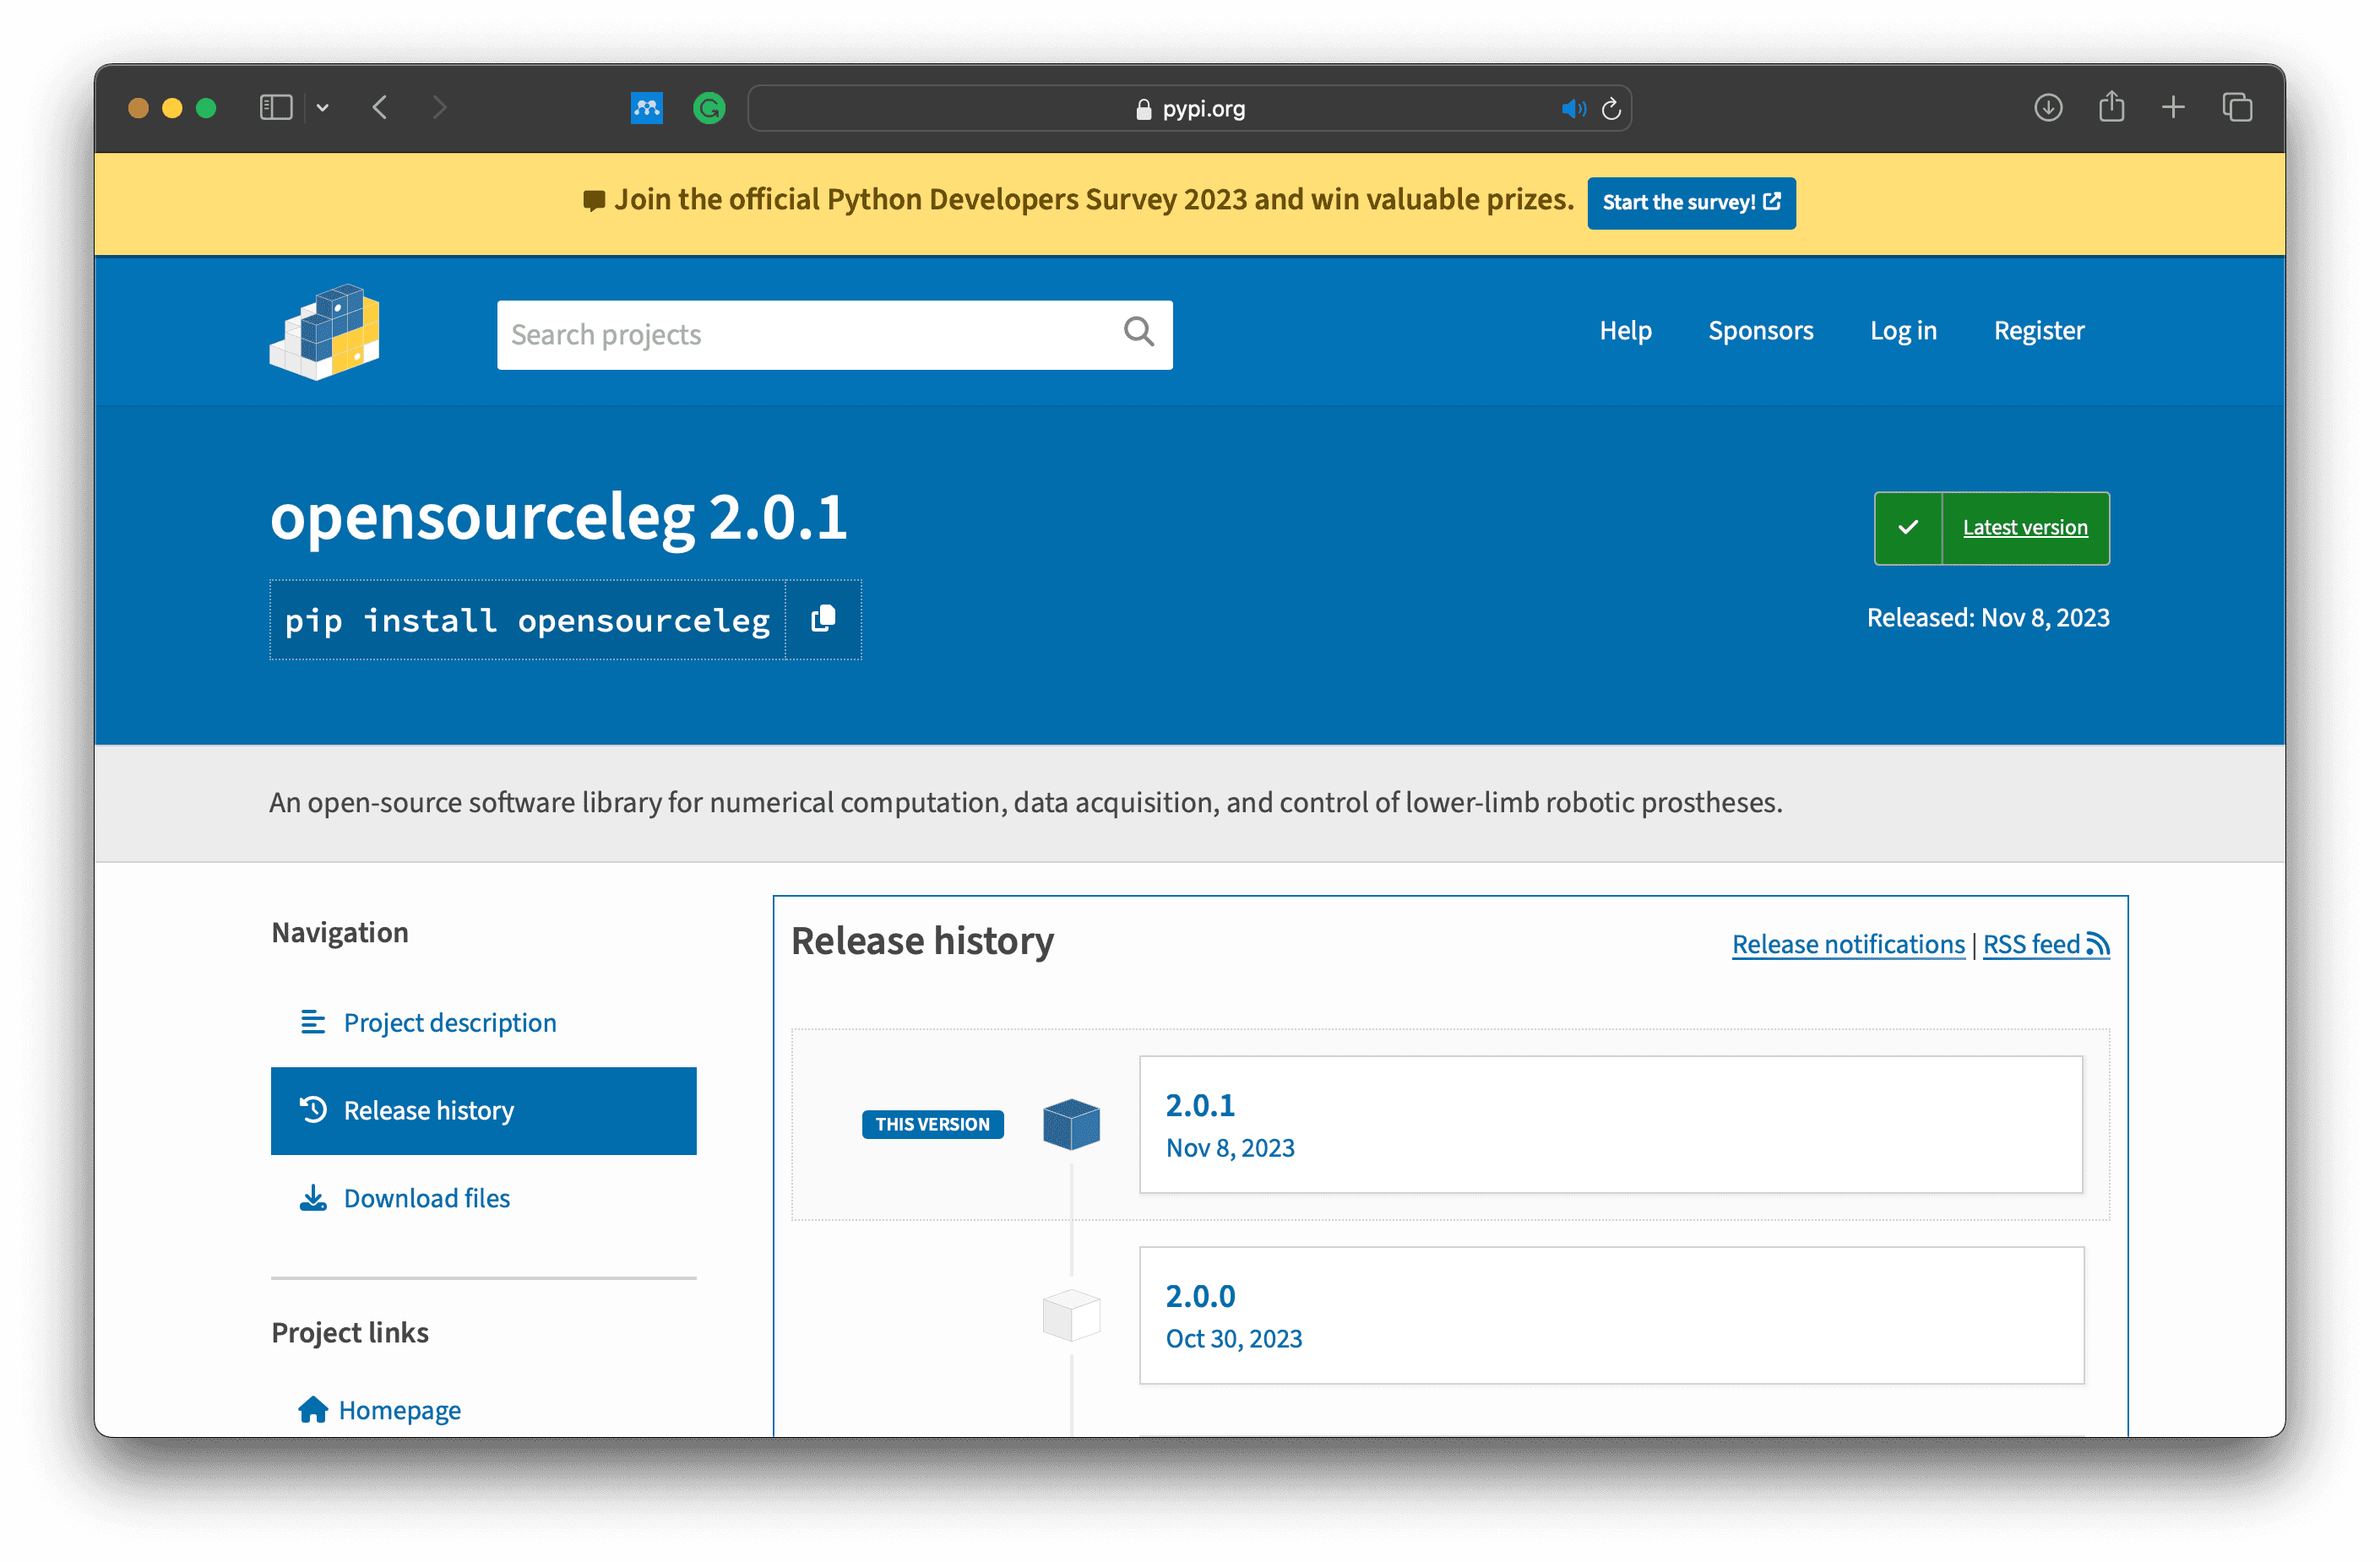Screen dimensions: 2380x1562
Task: Select Release history in navigation
Action: pyautogui.click(x=484, y=1110)
